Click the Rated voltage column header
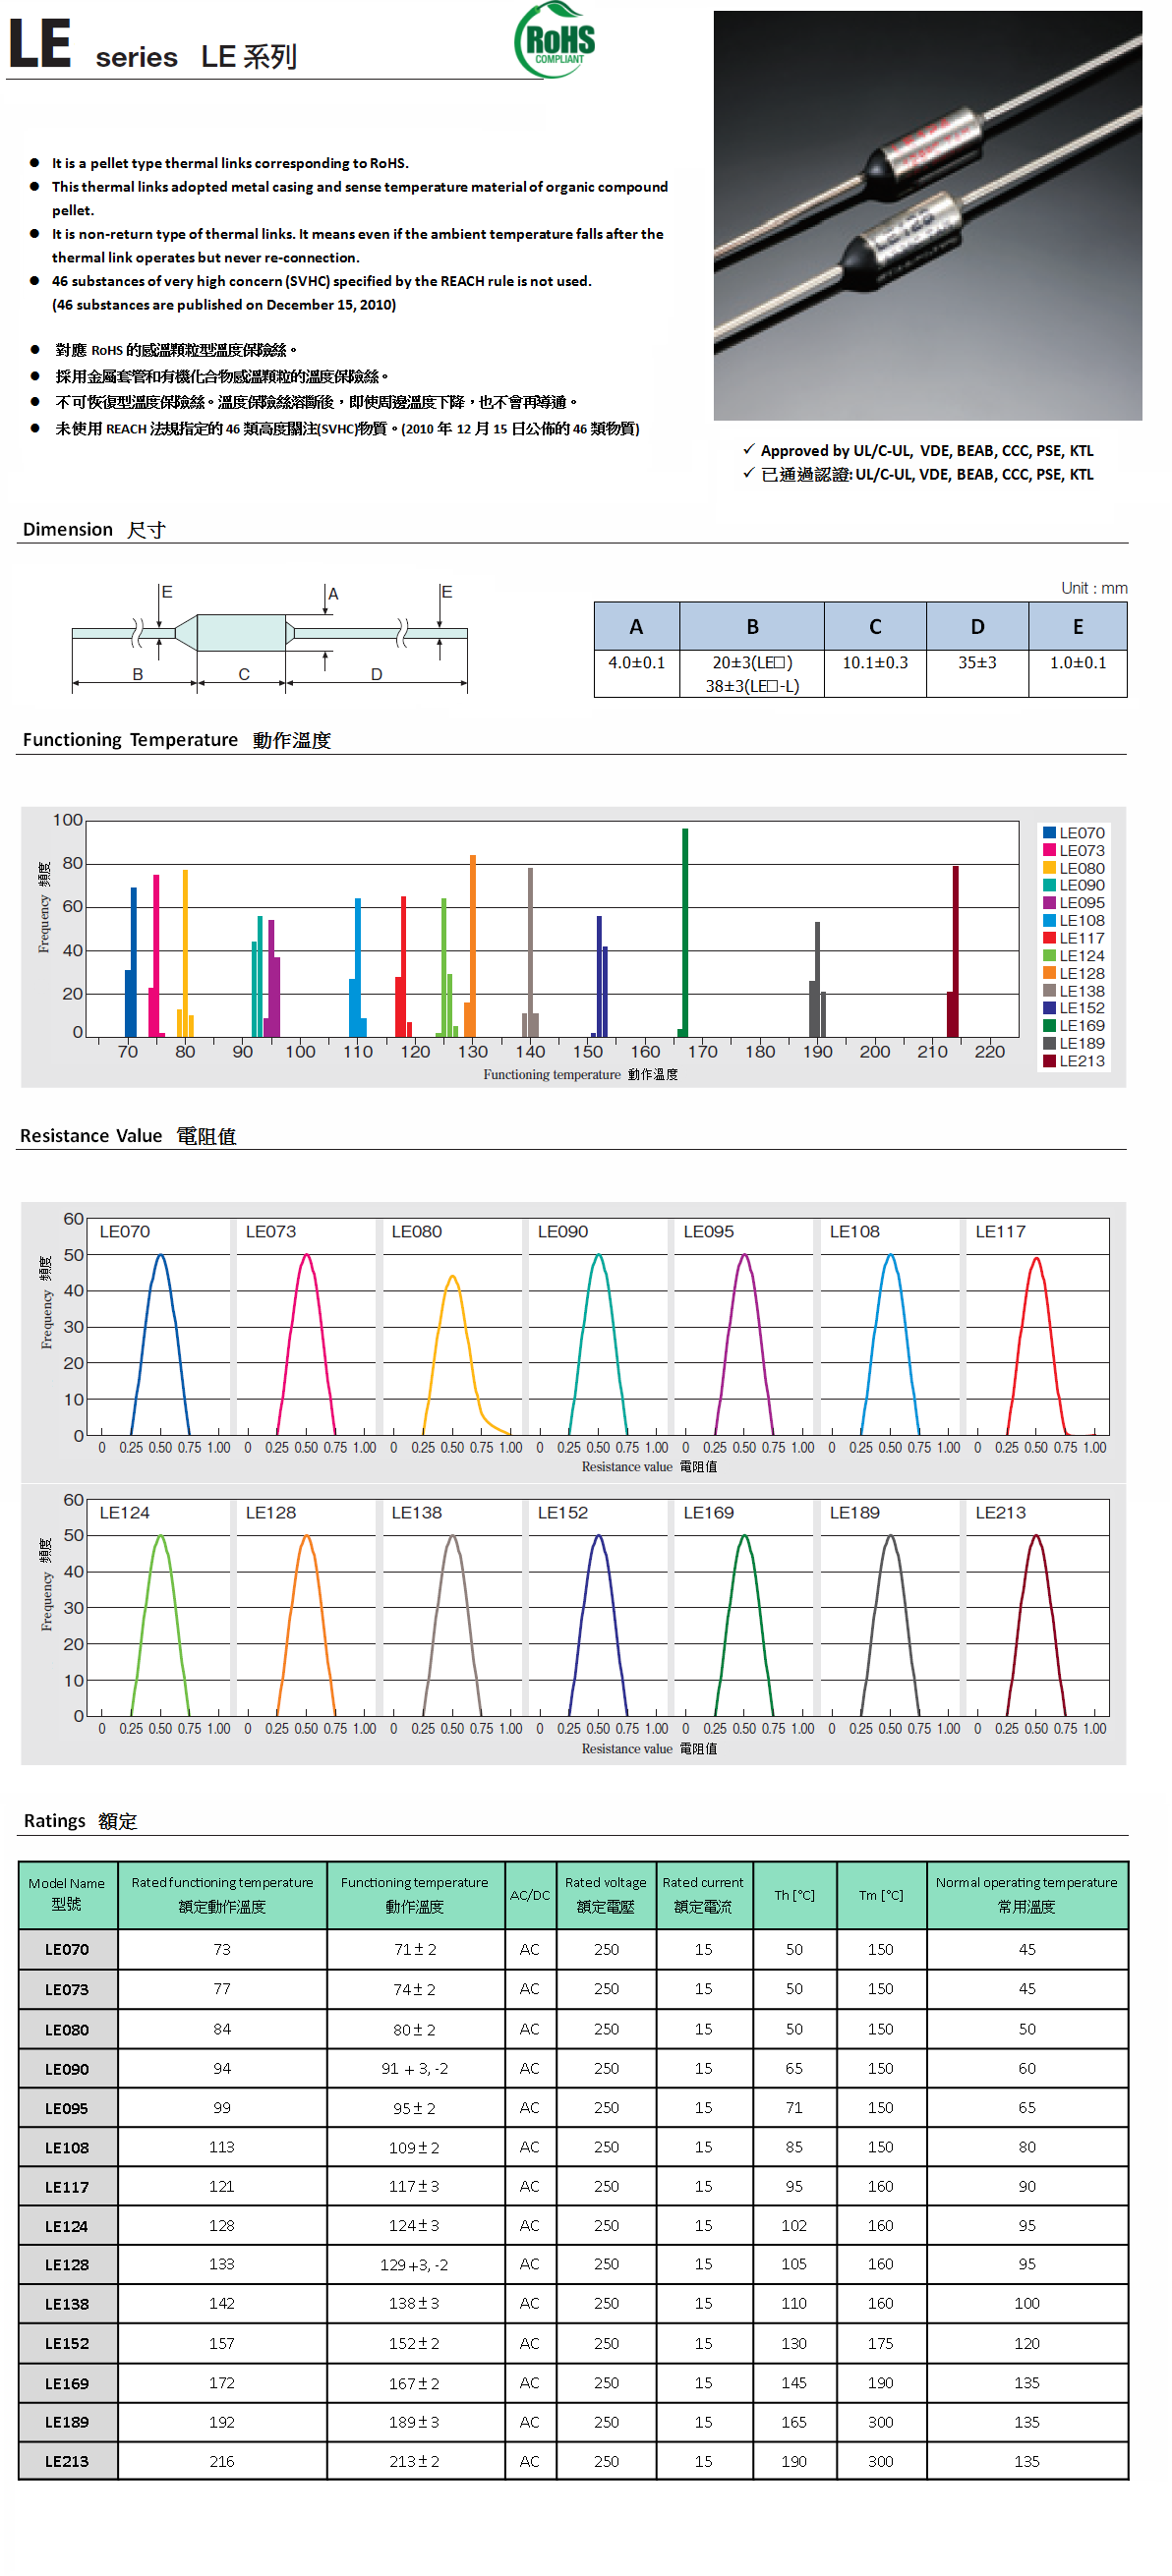The image size is (1172, 2576). click(605, 1894)
